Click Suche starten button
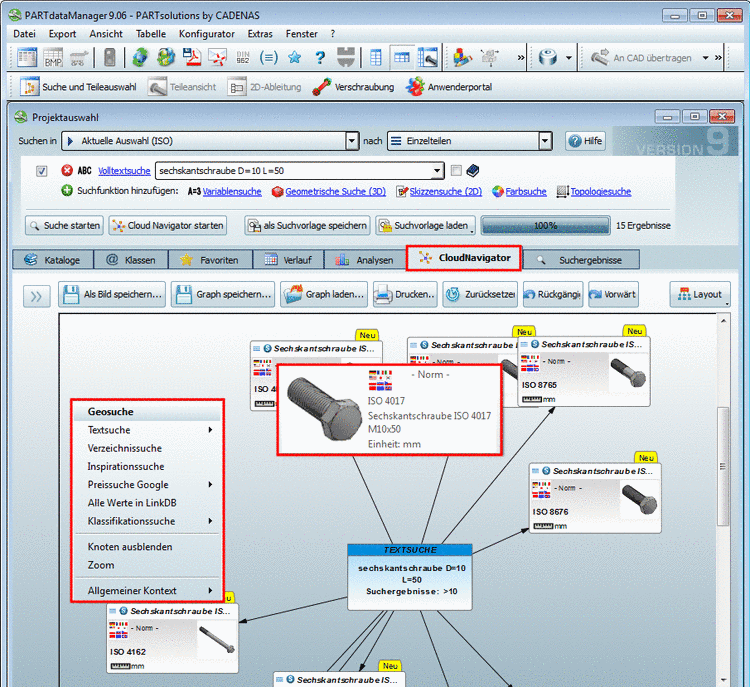This screenshot has height=687, width=750. (x=64, y=225)
